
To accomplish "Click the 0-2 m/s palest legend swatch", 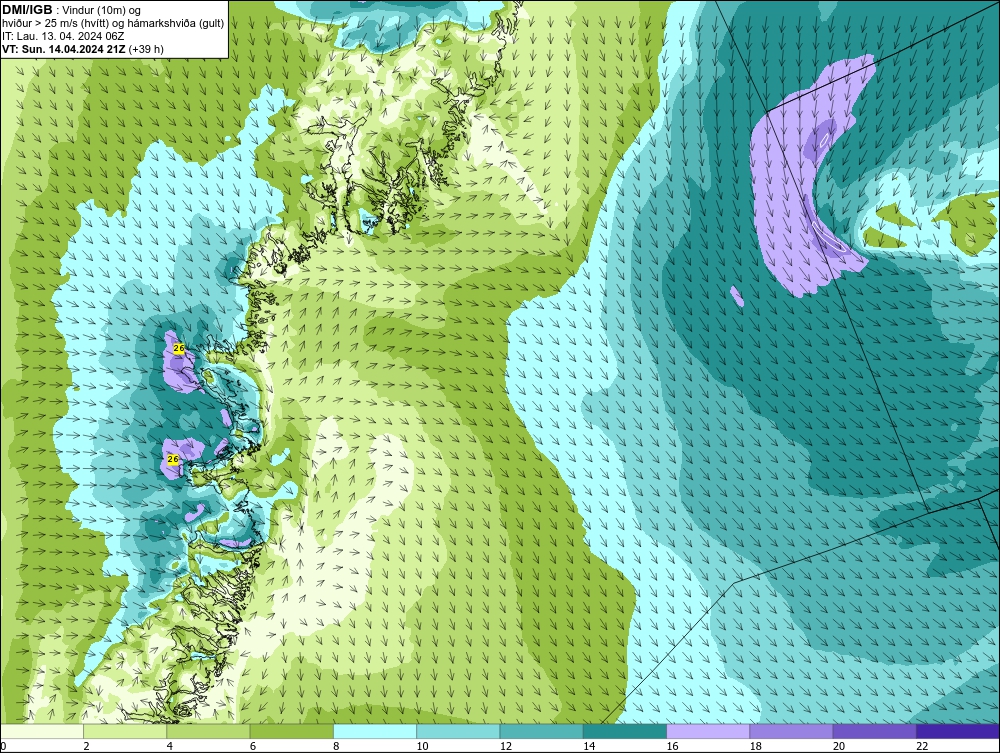I will (42, 731).
